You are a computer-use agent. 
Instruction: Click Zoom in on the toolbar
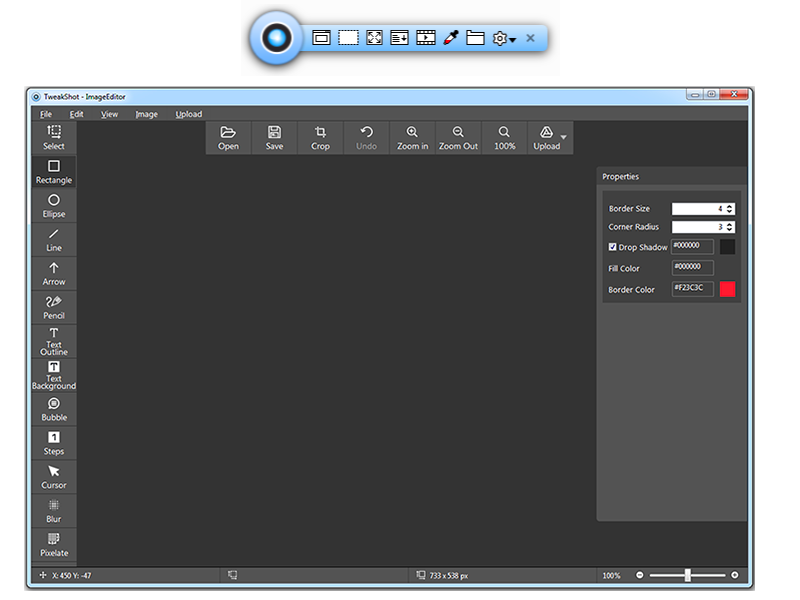click(x=412, y=138)
